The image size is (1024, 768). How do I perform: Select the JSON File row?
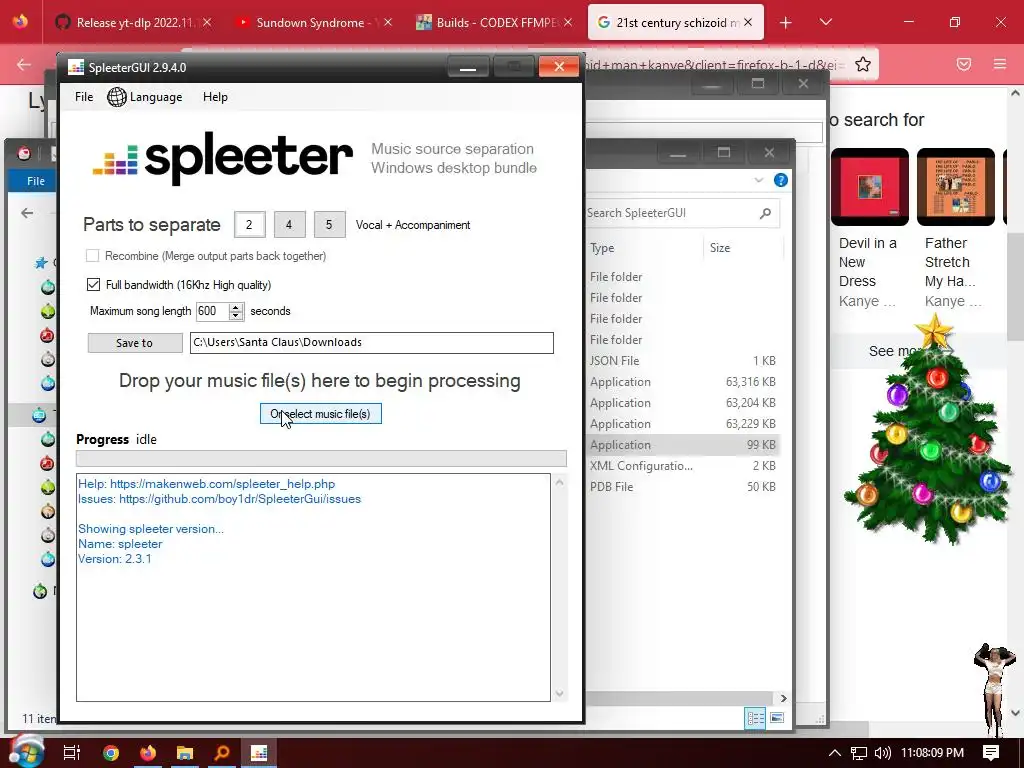click(683, 360)
